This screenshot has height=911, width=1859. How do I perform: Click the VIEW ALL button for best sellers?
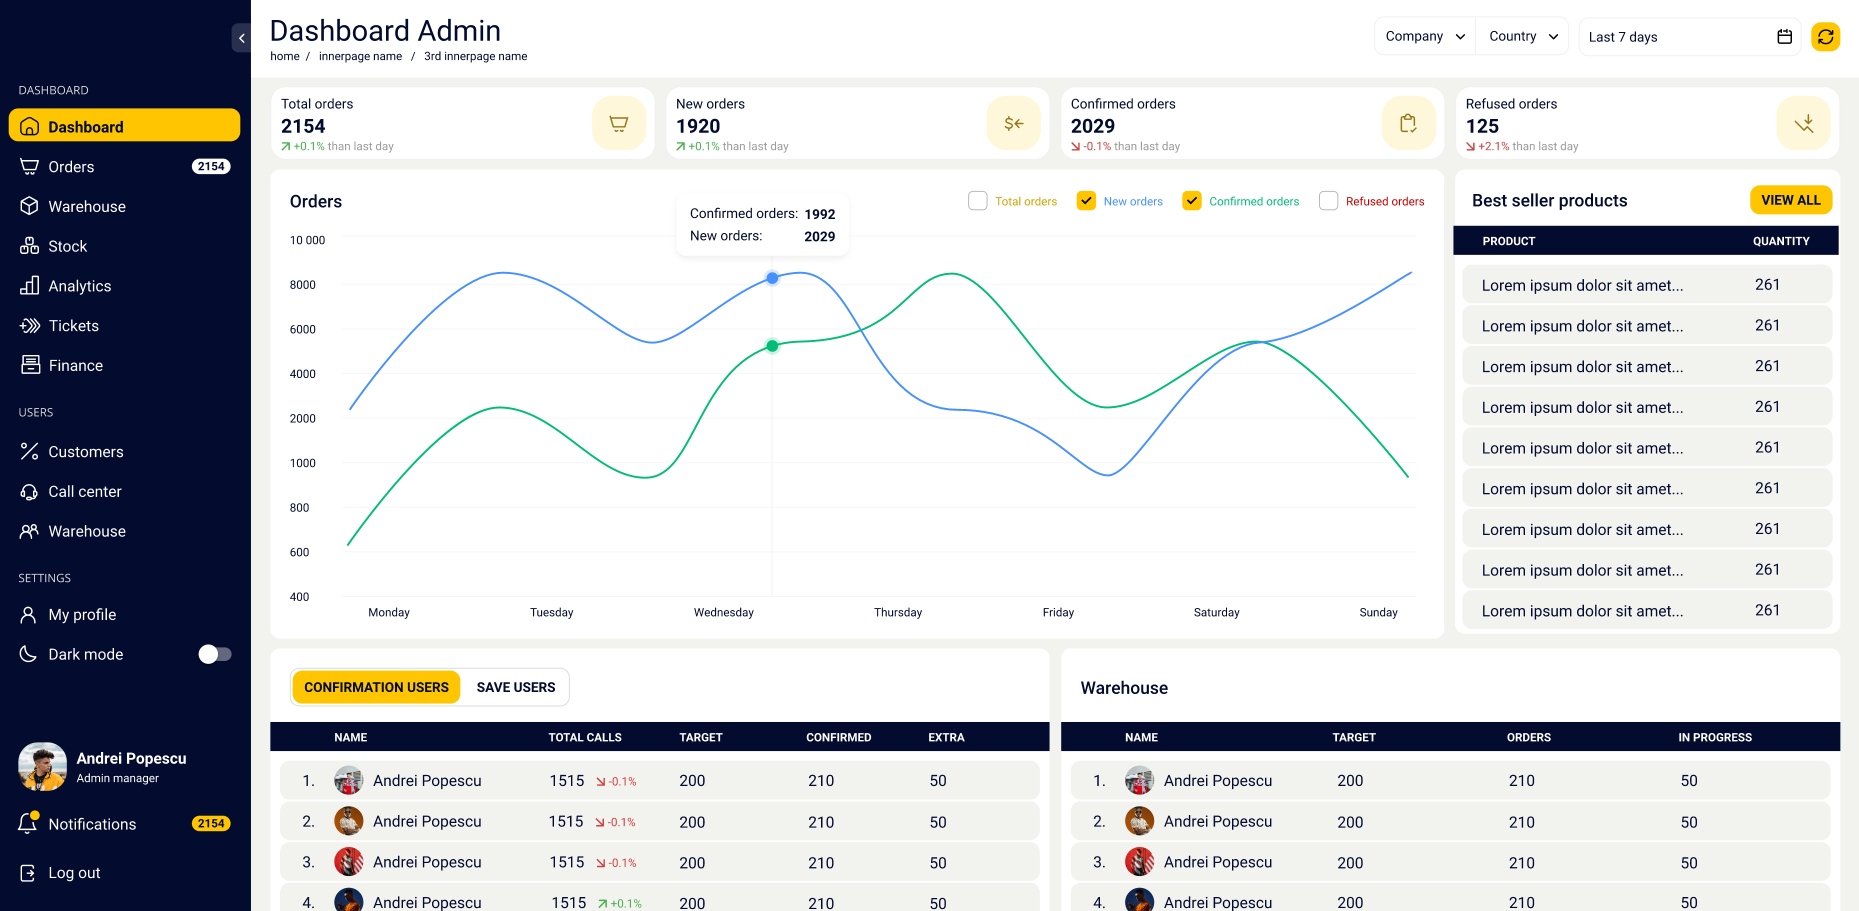coord(1791,200)
